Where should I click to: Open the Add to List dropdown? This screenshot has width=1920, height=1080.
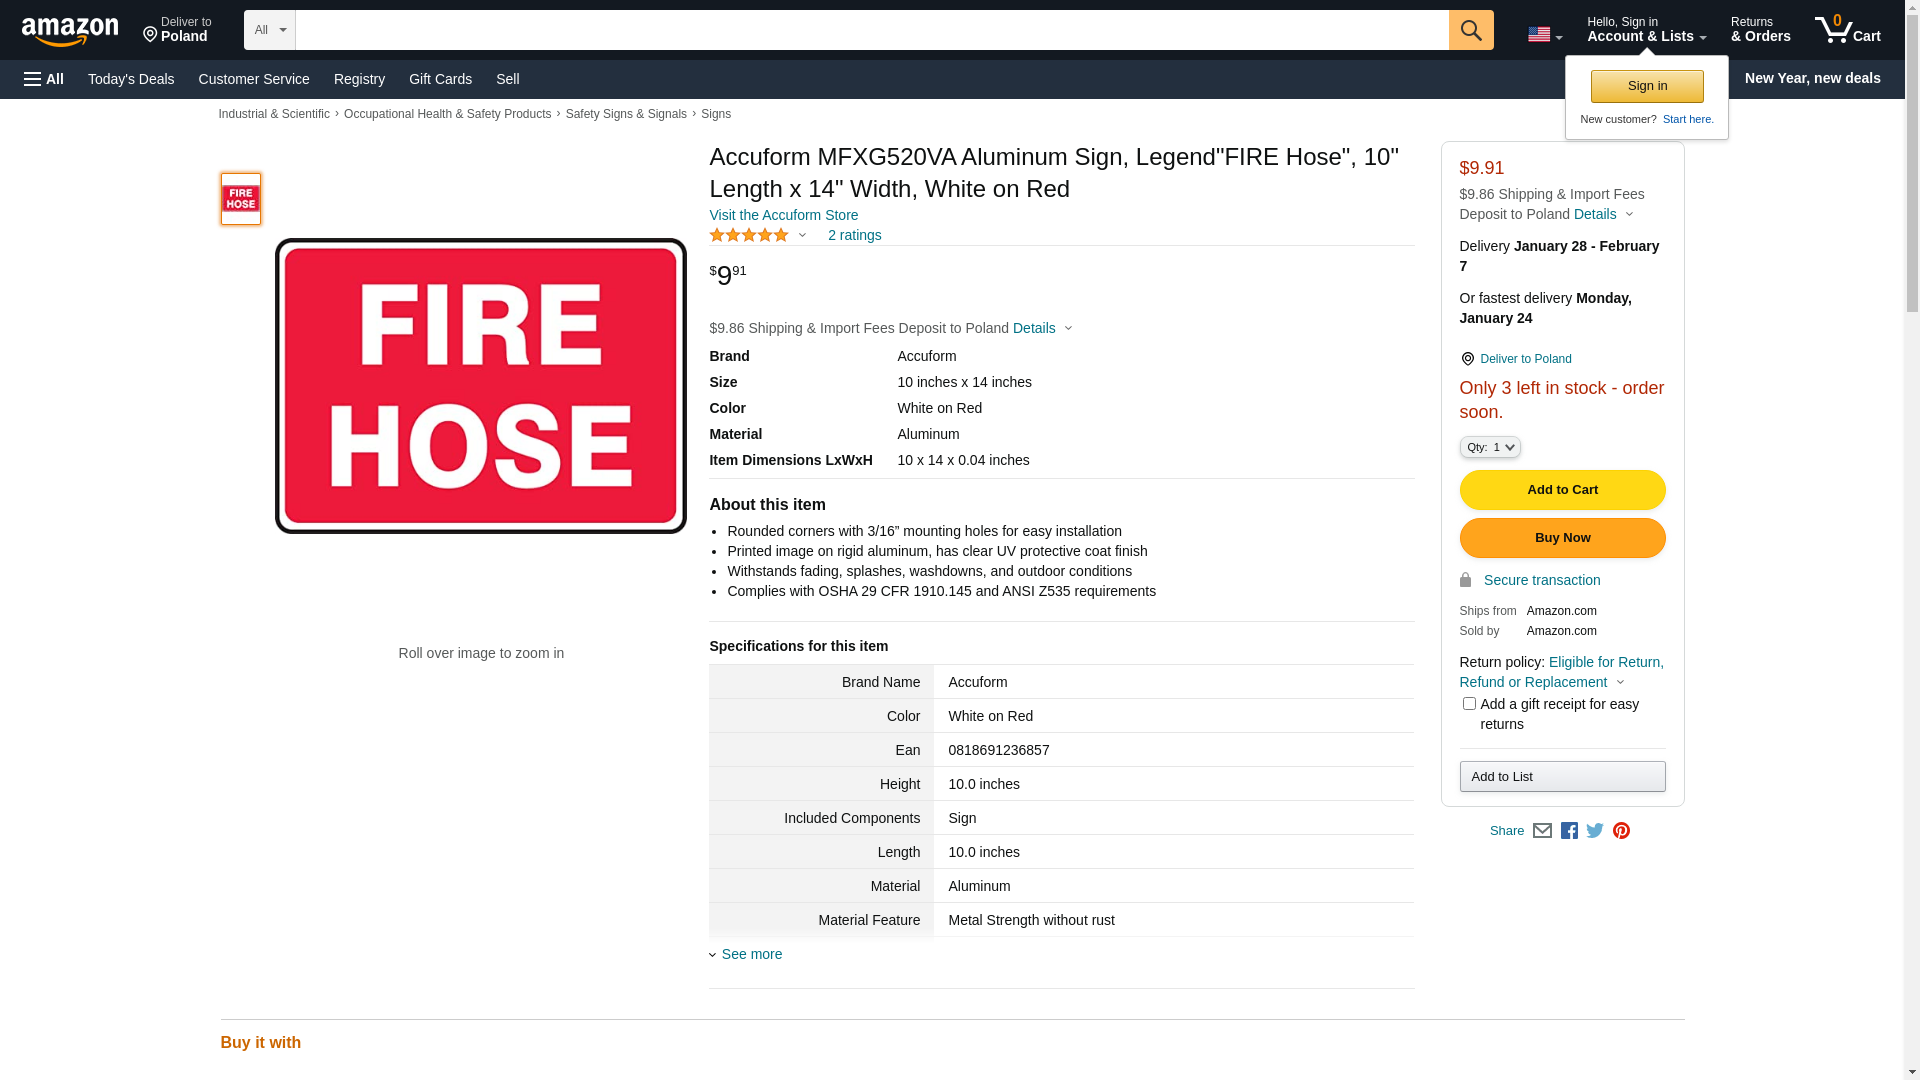tap(1561, 777)
